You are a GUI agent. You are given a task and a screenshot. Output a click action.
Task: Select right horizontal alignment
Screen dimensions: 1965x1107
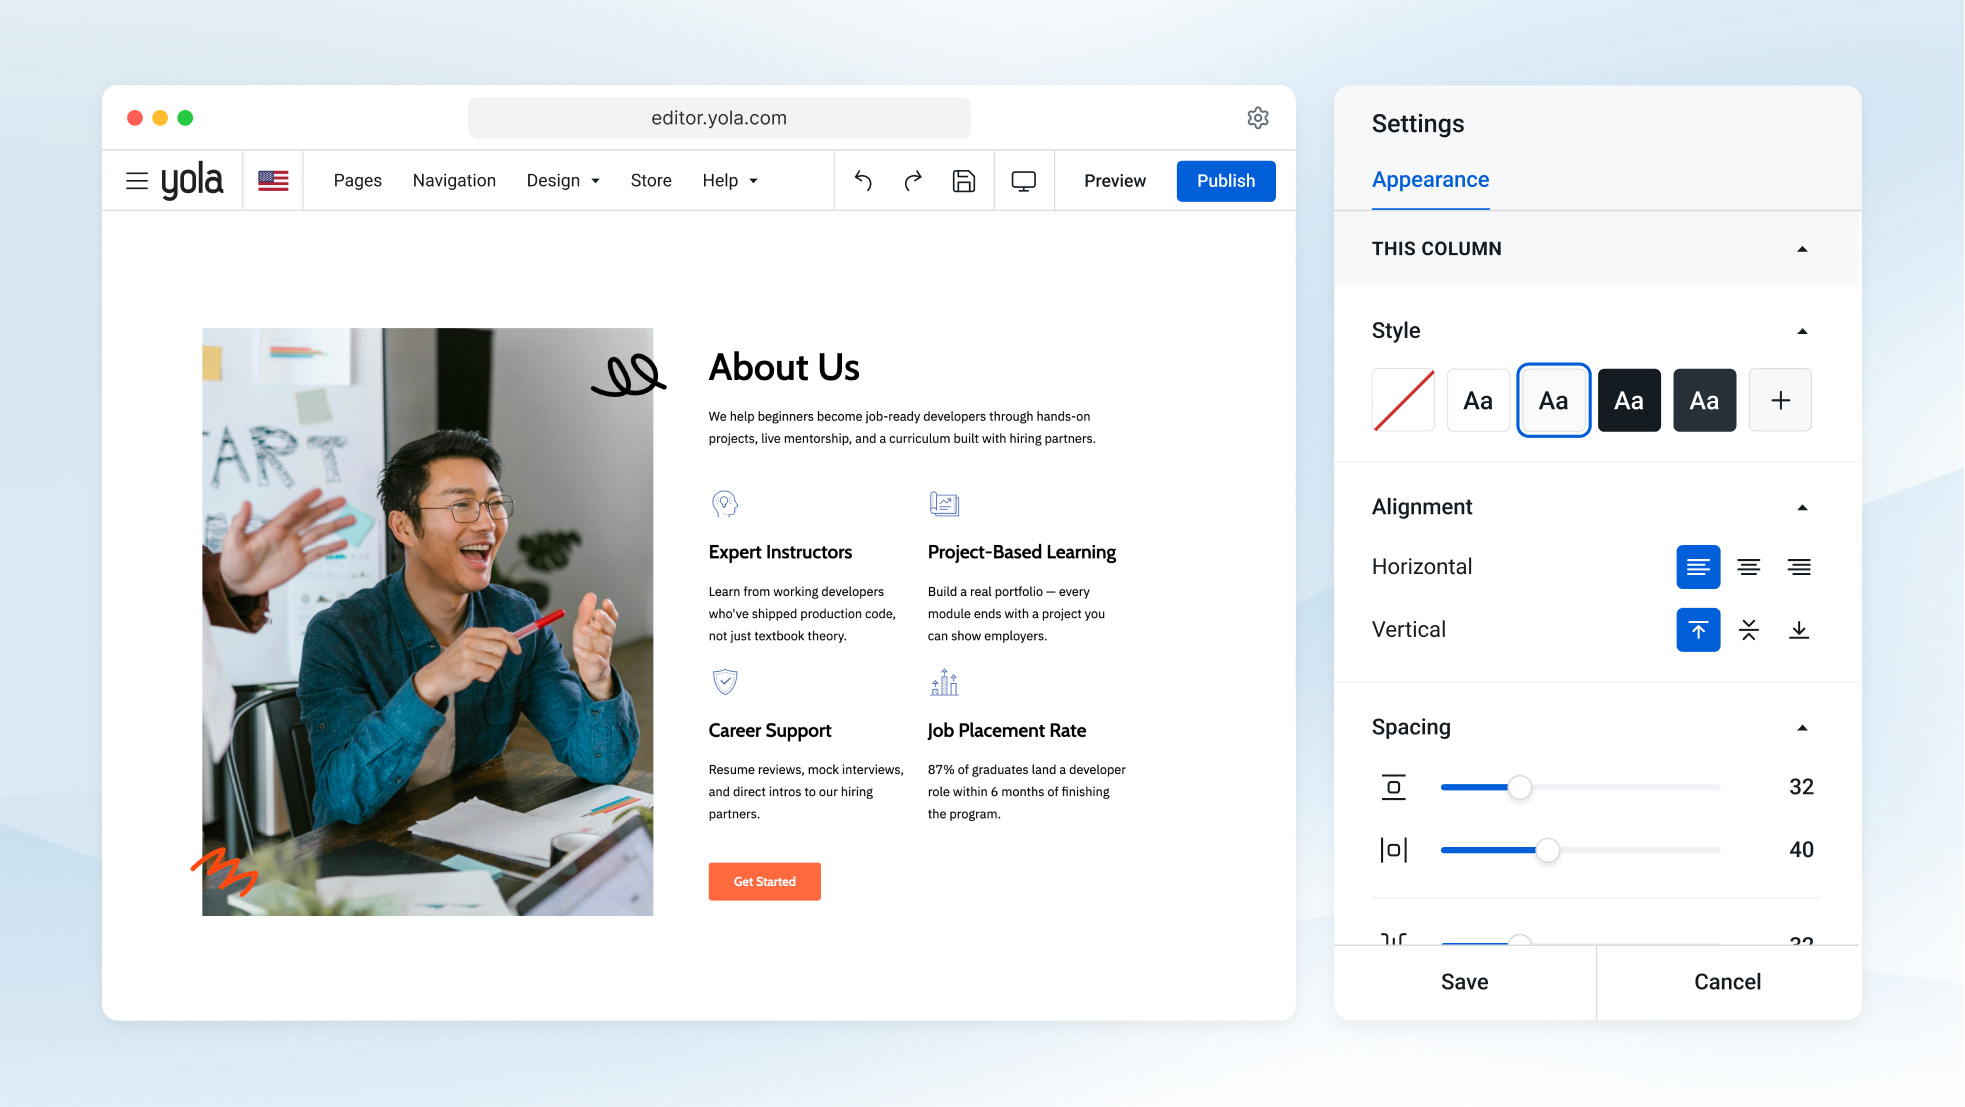(x=1799, y=567)
